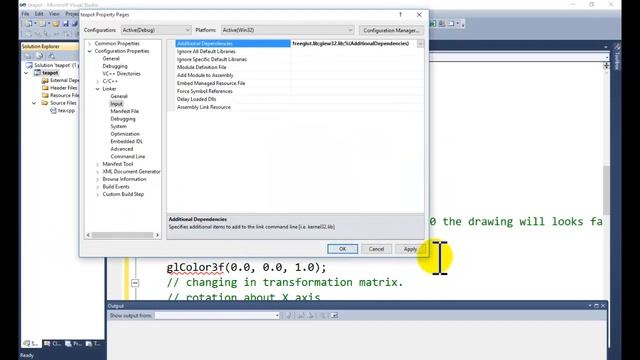Click Find Message in Code icon in Output
This screenshot has height=360, width=640.
289,316
